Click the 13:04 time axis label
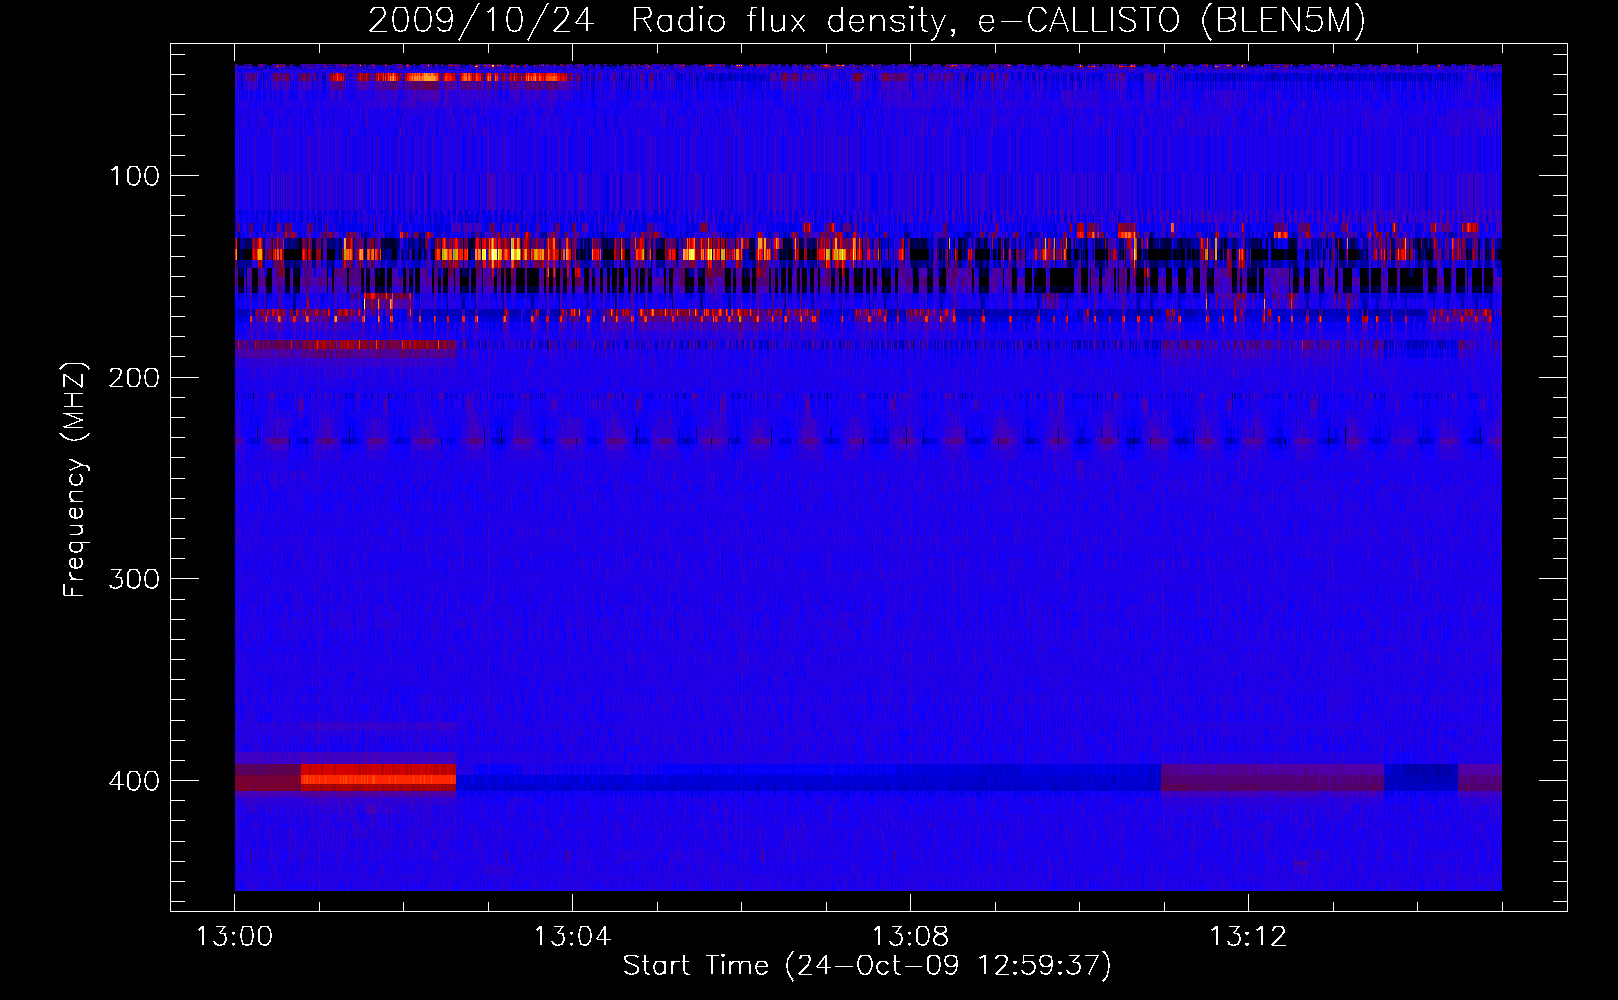 click(572, 937)
